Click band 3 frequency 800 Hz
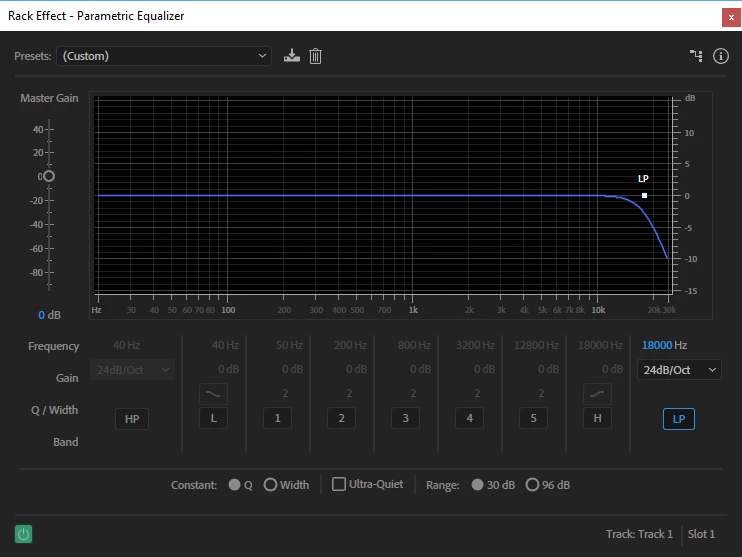The height and width of the screenshot is (557, 742). [x=414, y=345]
